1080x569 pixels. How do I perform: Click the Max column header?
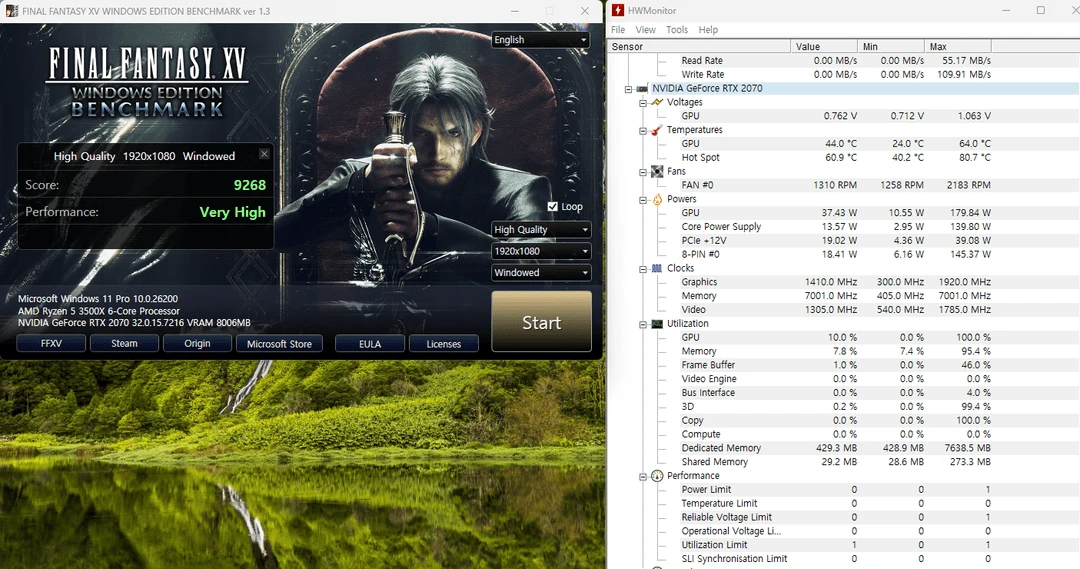(958, 46)
